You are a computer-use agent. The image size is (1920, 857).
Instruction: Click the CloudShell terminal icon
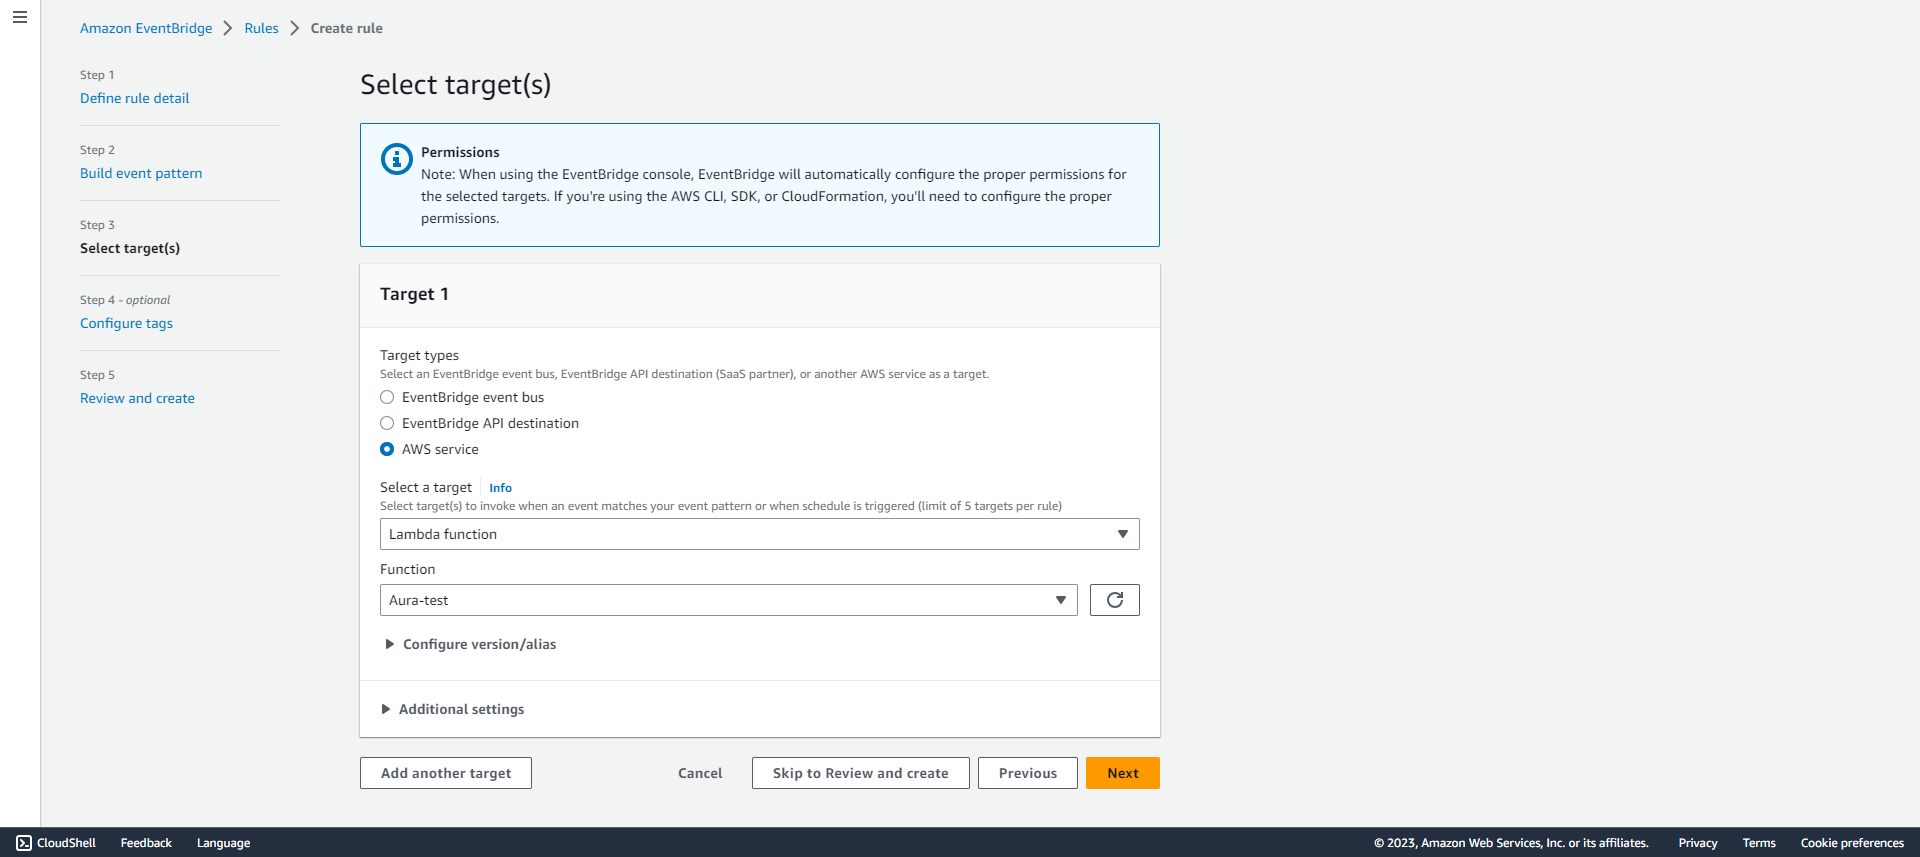pos(24,843)
